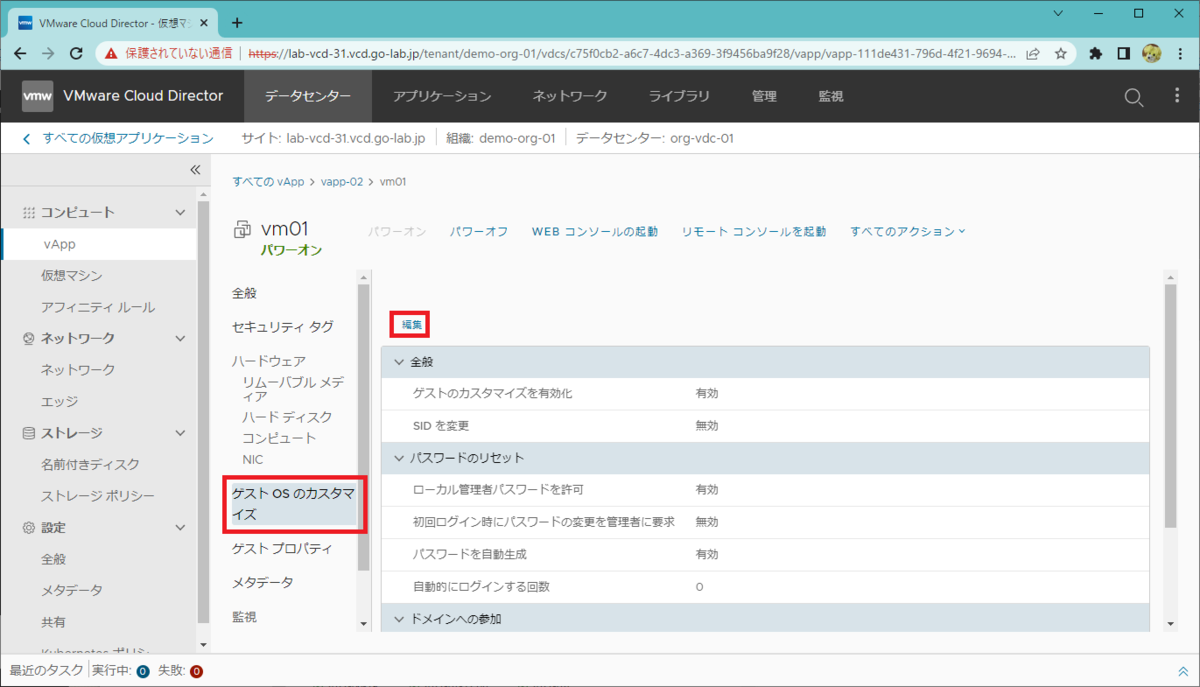The height and width of the screenshot is (687, 1200).
Task: Click パワーオフ action
Action: [x=479, y=231]
